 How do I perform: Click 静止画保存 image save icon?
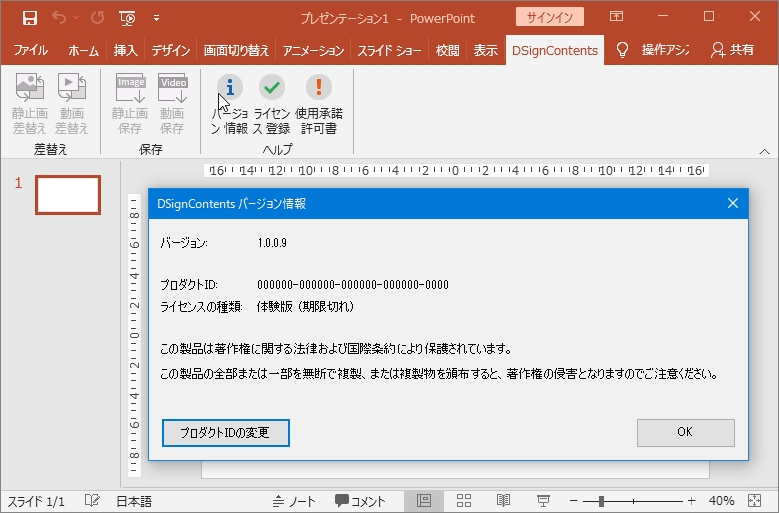click(130, 103)
